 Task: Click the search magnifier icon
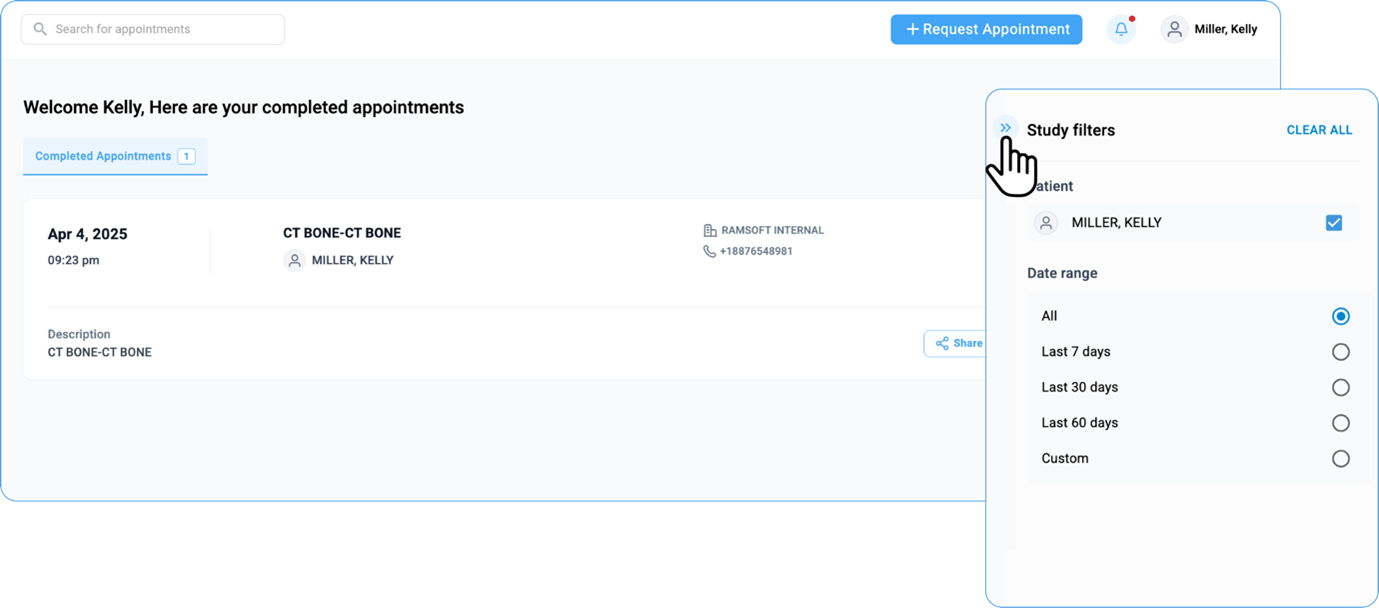pyautogui.click(x=40, y=30)
